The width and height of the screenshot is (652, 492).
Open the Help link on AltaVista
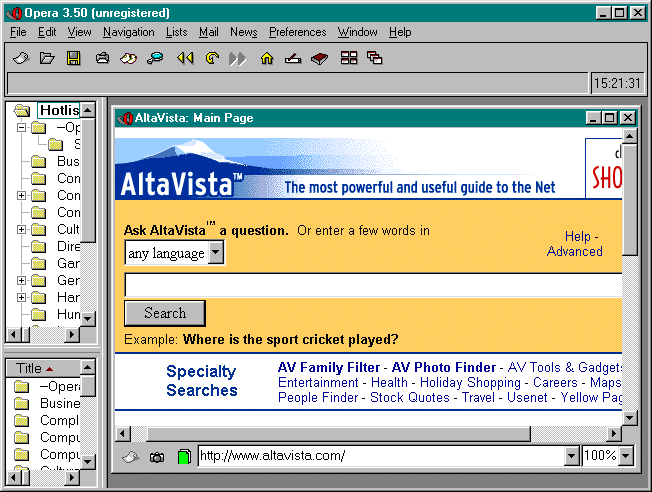coord(577,236)
